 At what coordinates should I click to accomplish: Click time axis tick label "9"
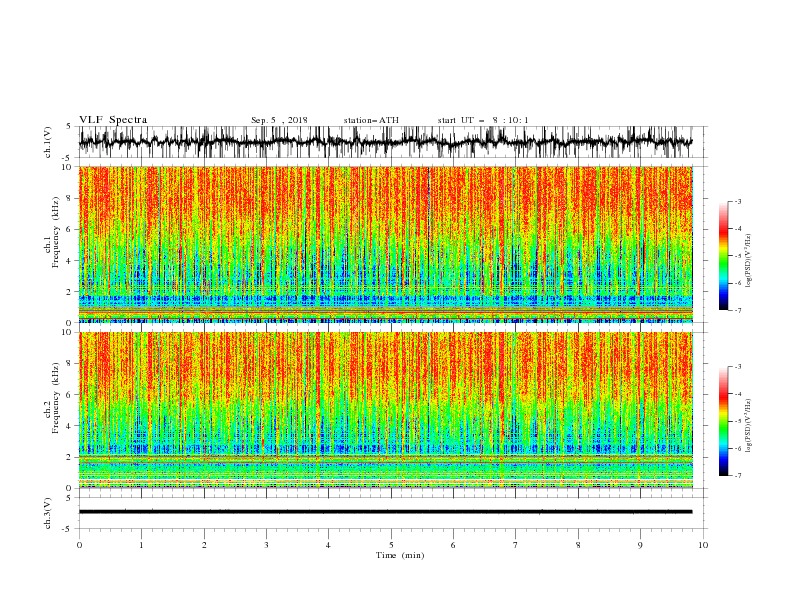pos(640,545)
